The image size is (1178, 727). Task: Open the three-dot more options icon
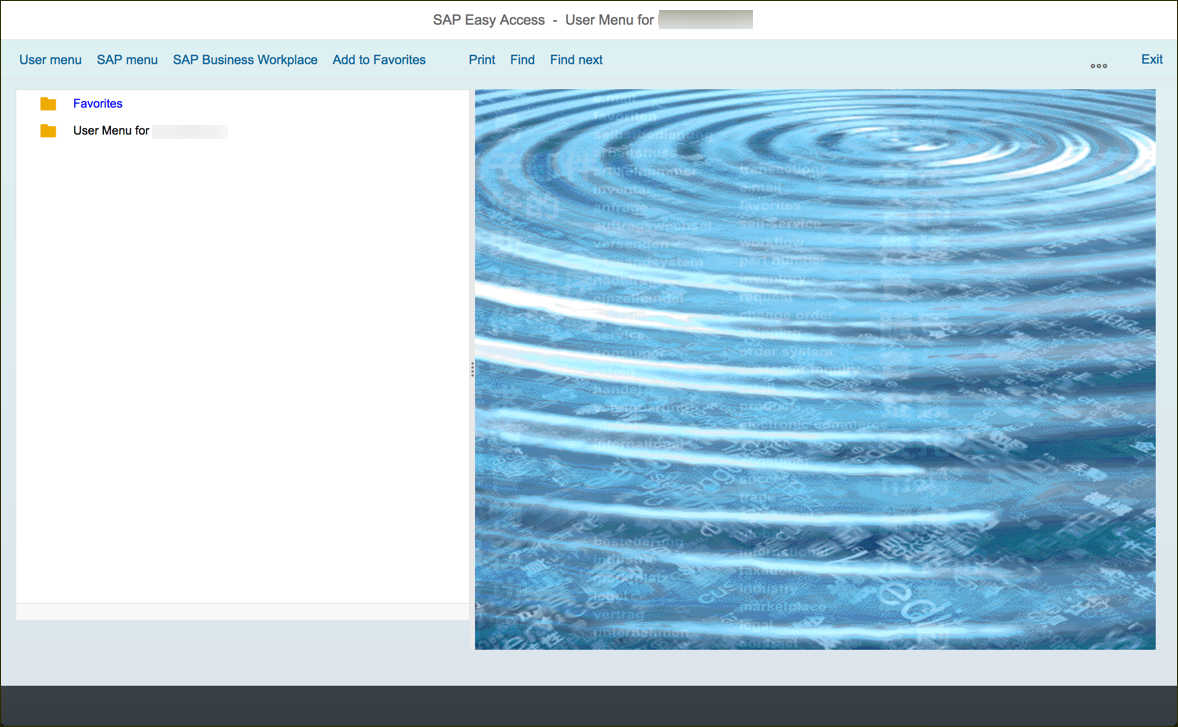1098,66
